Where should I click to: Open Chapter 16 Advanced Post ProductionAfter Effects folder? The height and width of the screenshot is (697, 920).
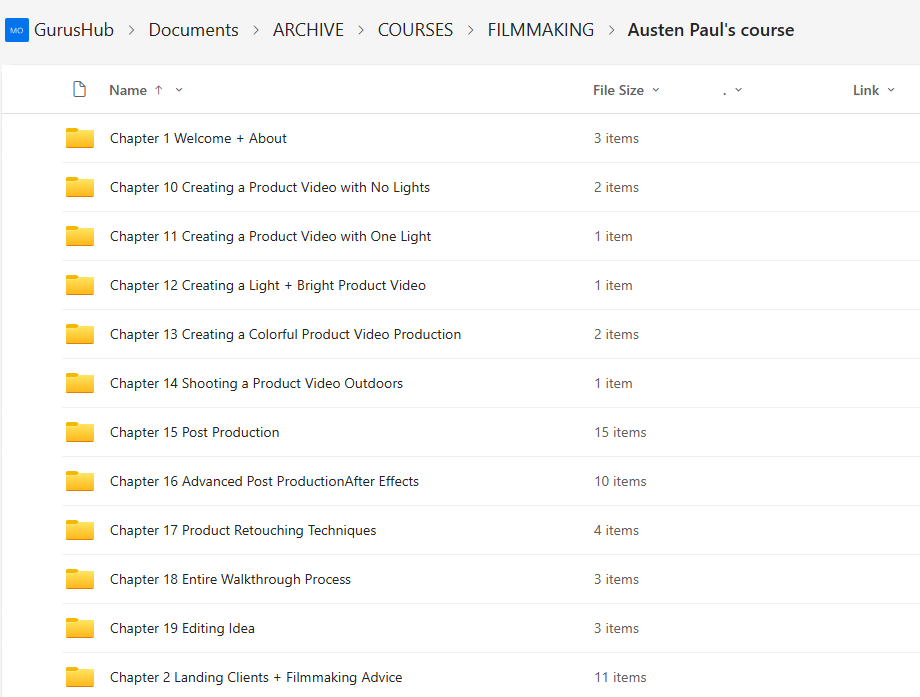[264, 481]
